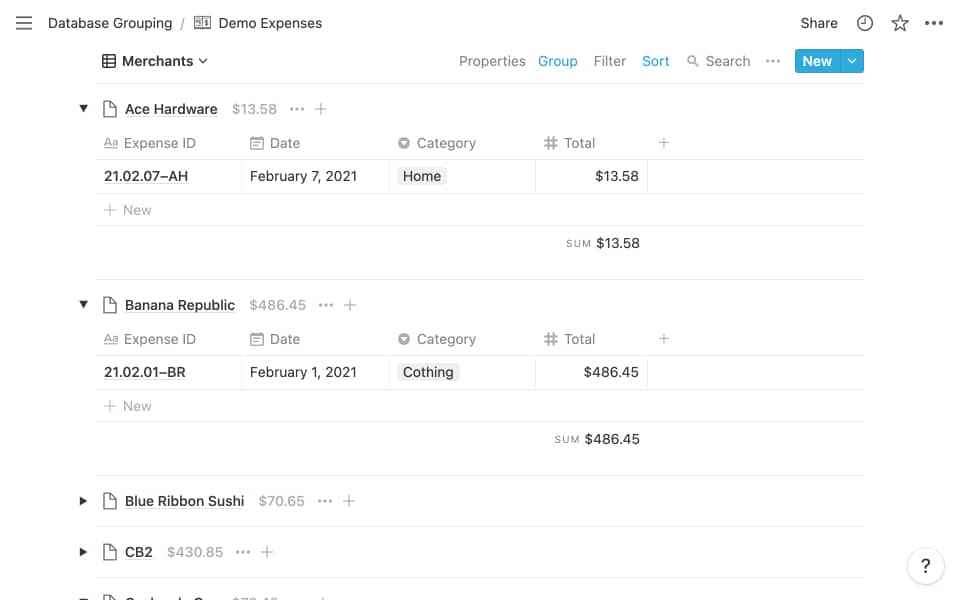961x600 pixels.
Task: Add a property column in Ace Hardware table
Action: [x=664, y=143]
